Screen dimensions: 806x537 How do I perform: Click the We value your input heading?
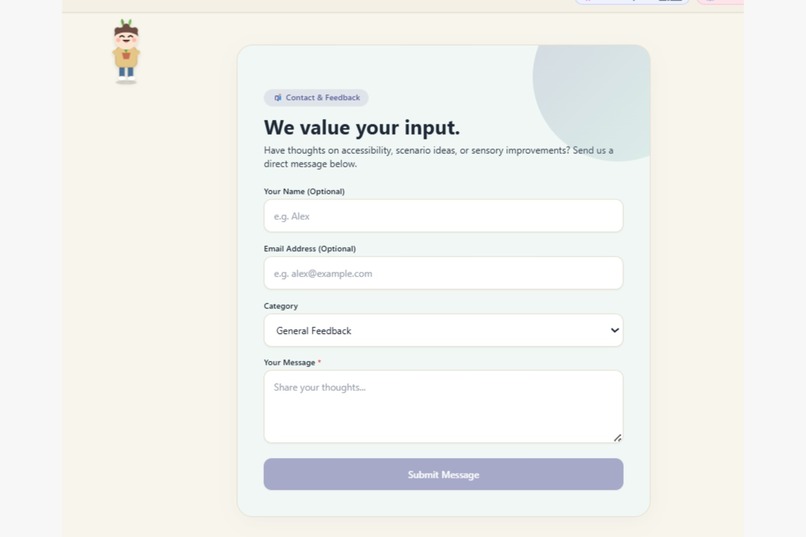tap(362, 127)
